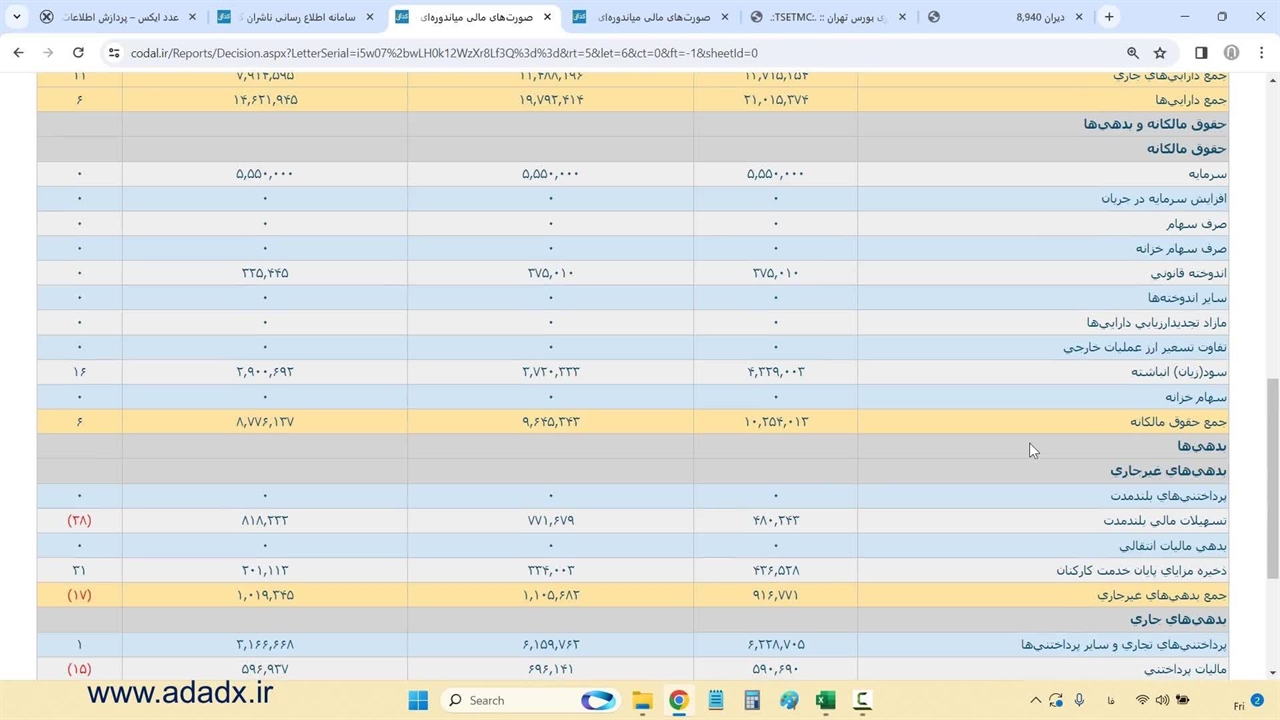
Task: Click the browser back arrow
Action: tap(18, 53)
